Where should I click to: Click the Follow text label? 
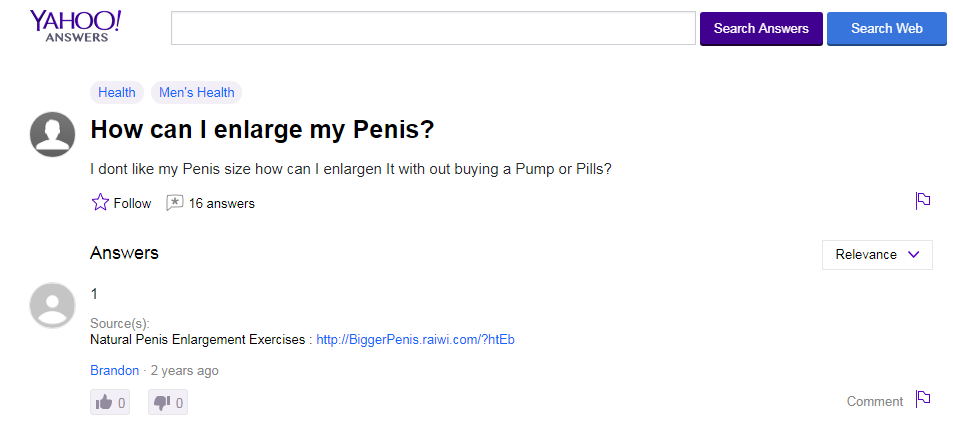[x=132, y=204]
